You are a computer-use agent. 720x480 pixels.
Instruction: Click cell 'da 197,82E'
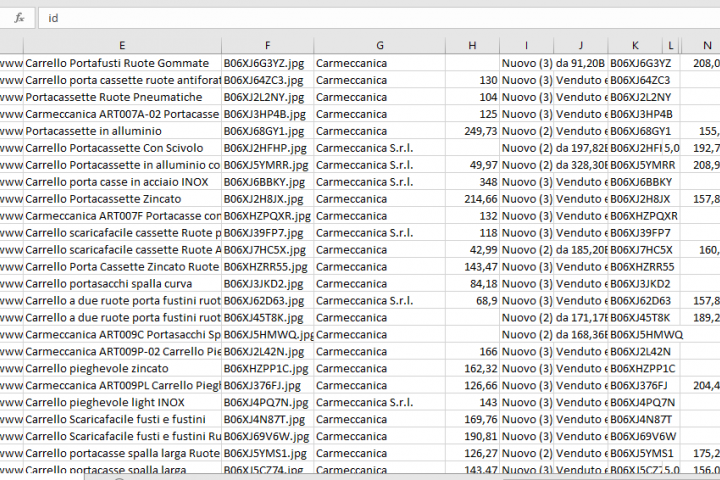click(581, 148)
